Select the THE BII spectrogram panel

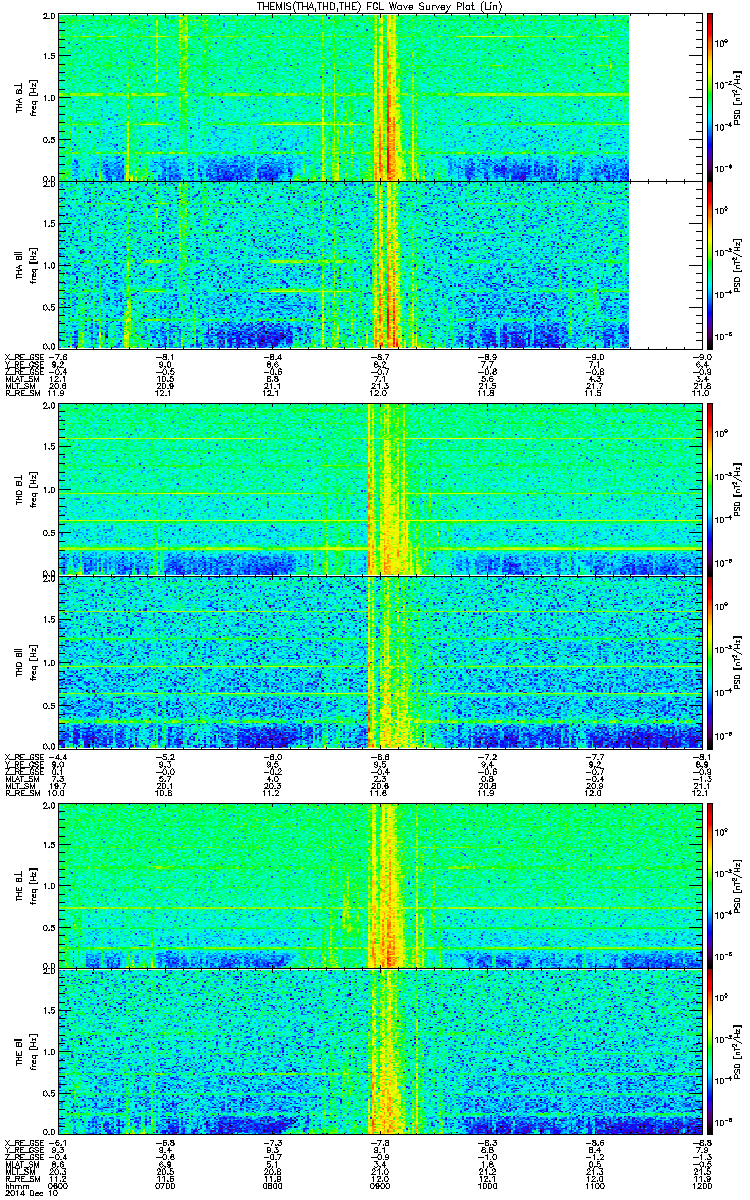click(x=382, y=1052)
